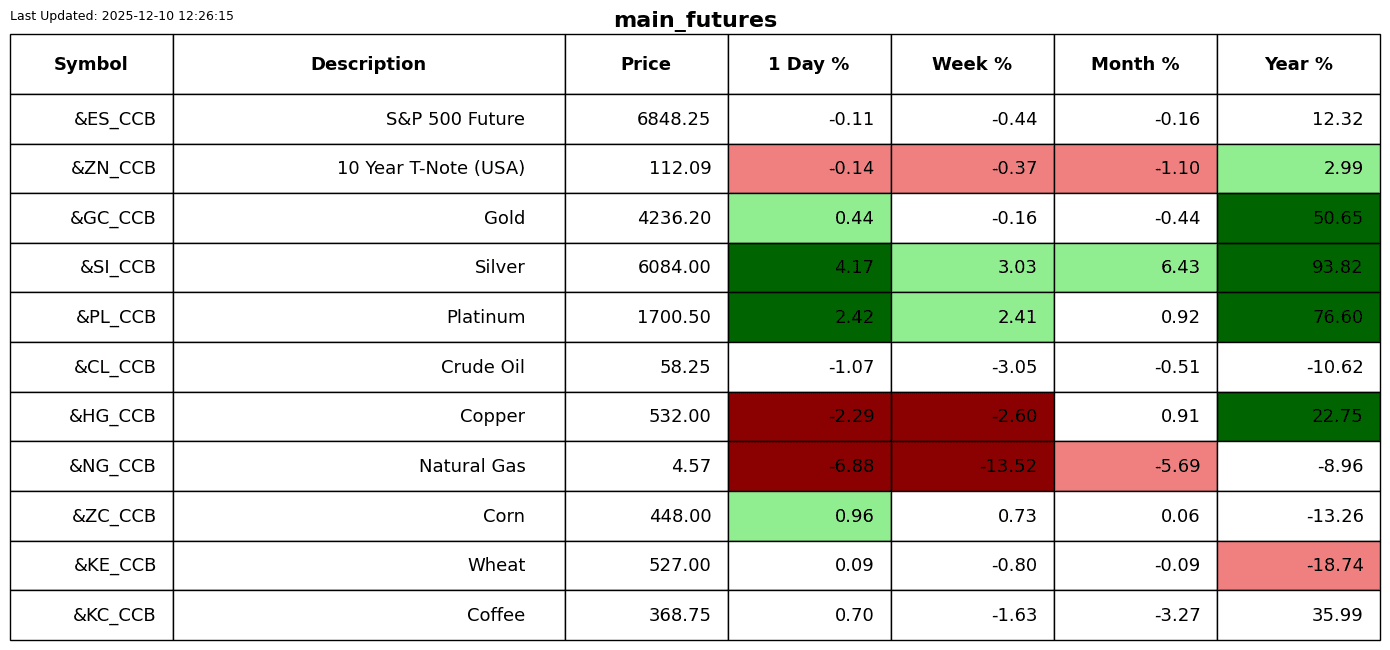
Task: Click the Symbol column header
Action: (x=91, y=65)
